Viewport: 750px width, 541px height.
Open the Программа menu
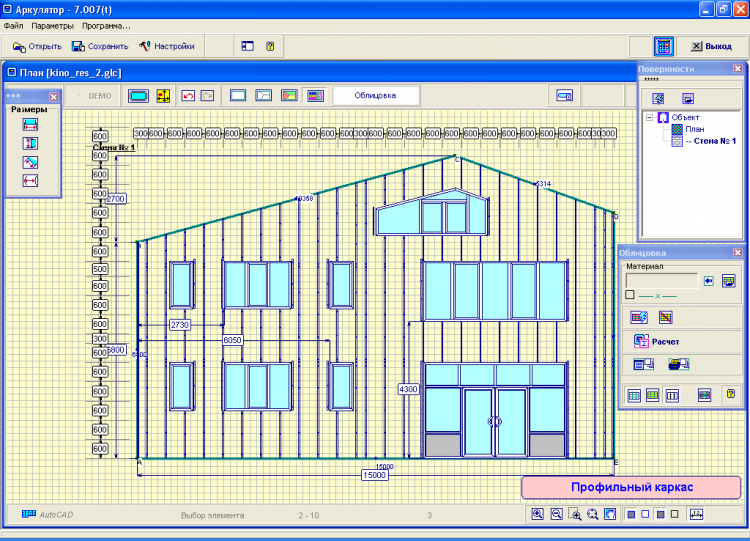click(106, 26)
